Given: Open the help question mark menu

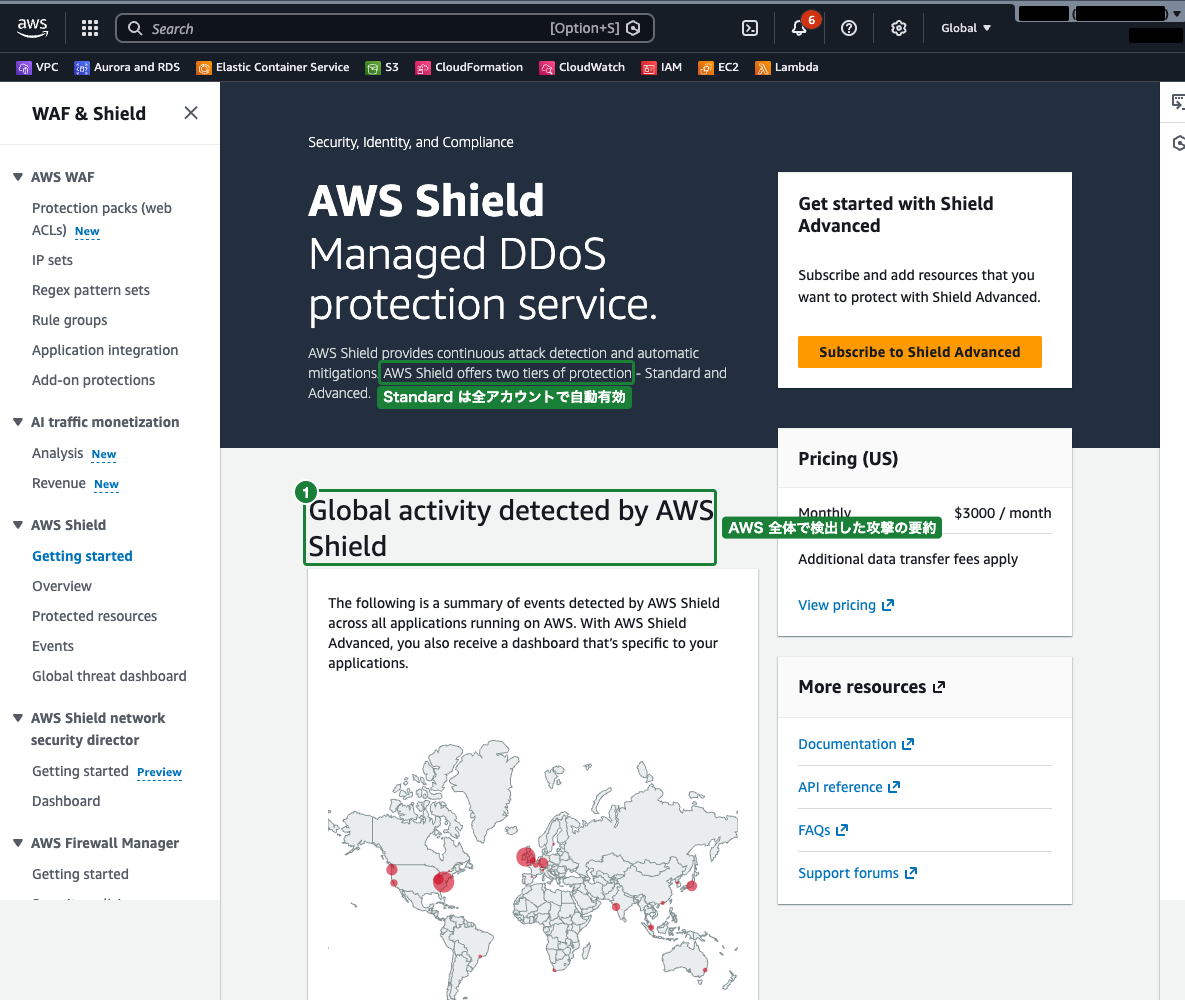Looking at the screenshot, I should pyautogui.click(x=849, y=28).
